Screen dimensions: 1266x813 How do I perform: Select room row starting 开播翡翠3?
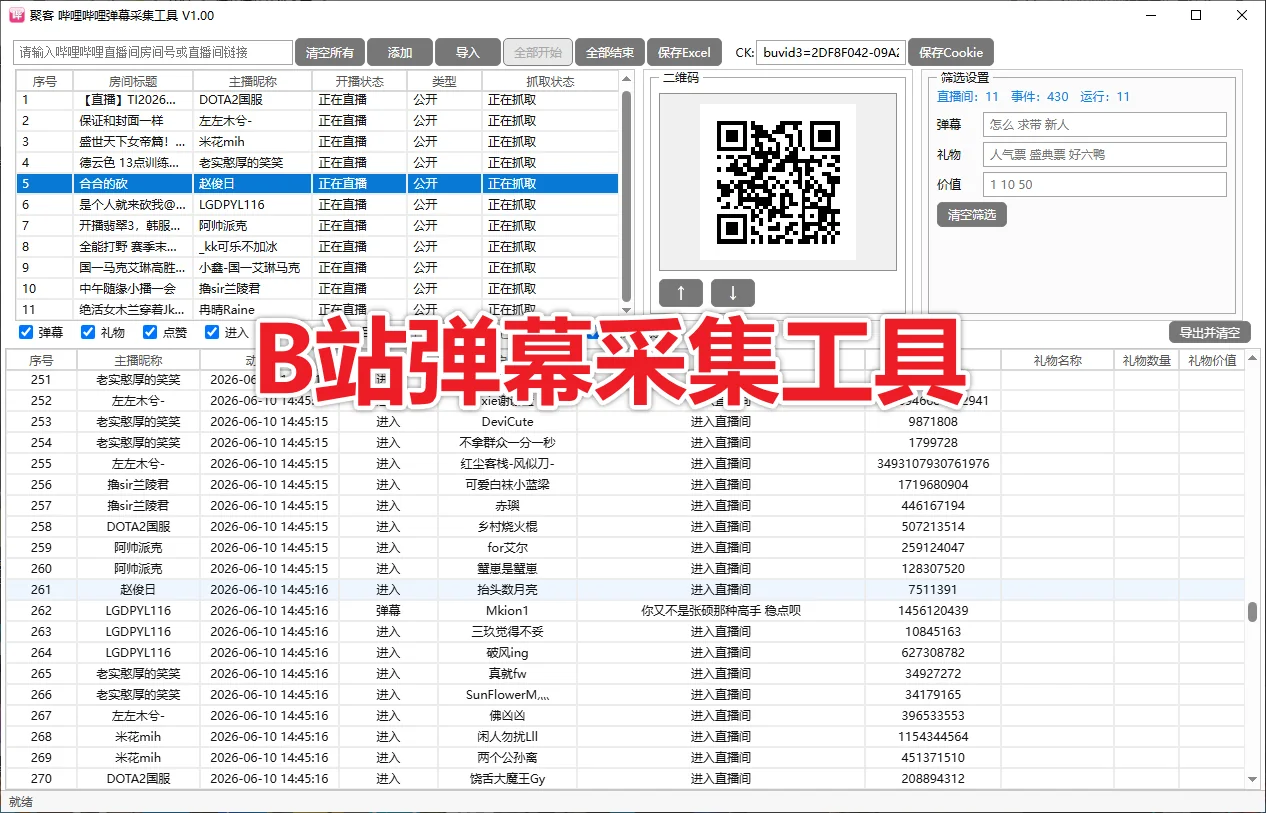[x=317, y=225]
